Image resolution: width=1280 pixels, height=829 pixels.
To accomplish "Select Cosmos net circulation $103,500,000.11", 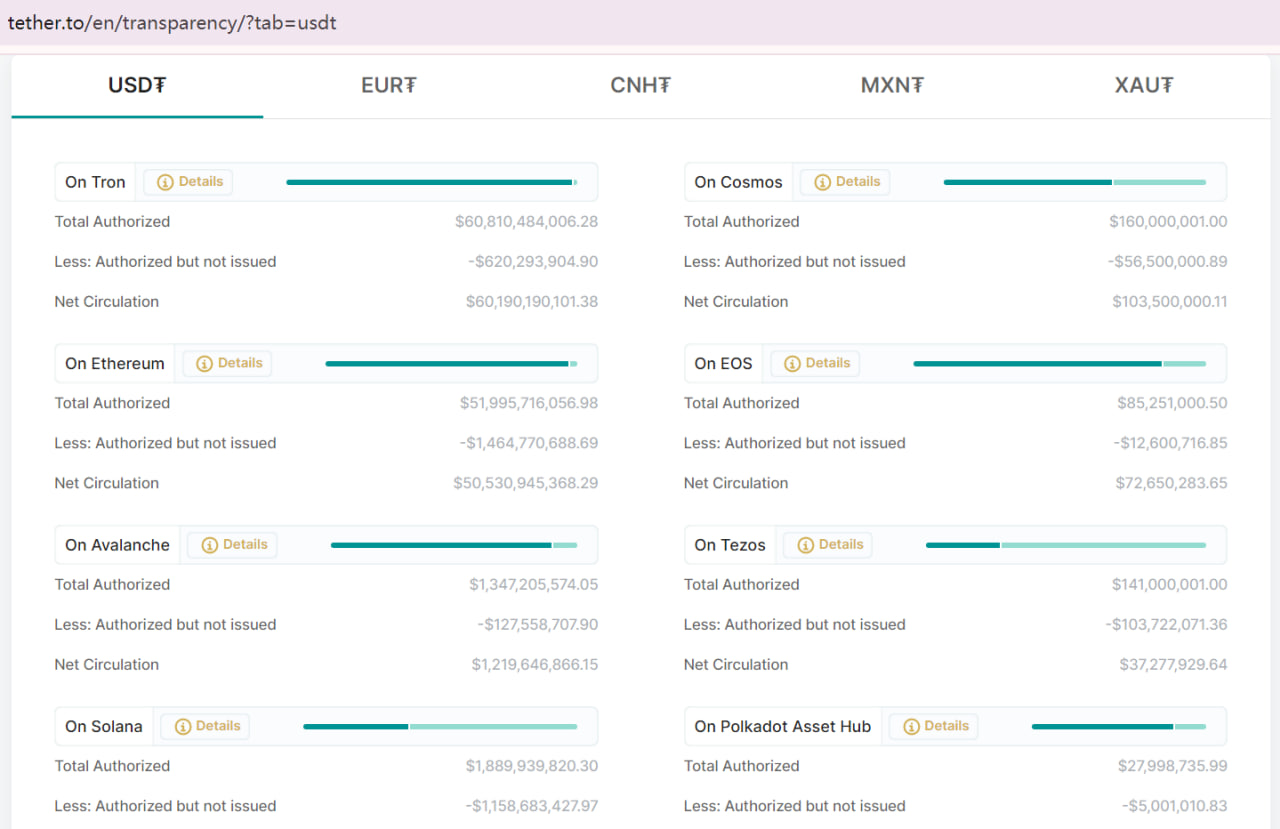I will coord(1170,302).
